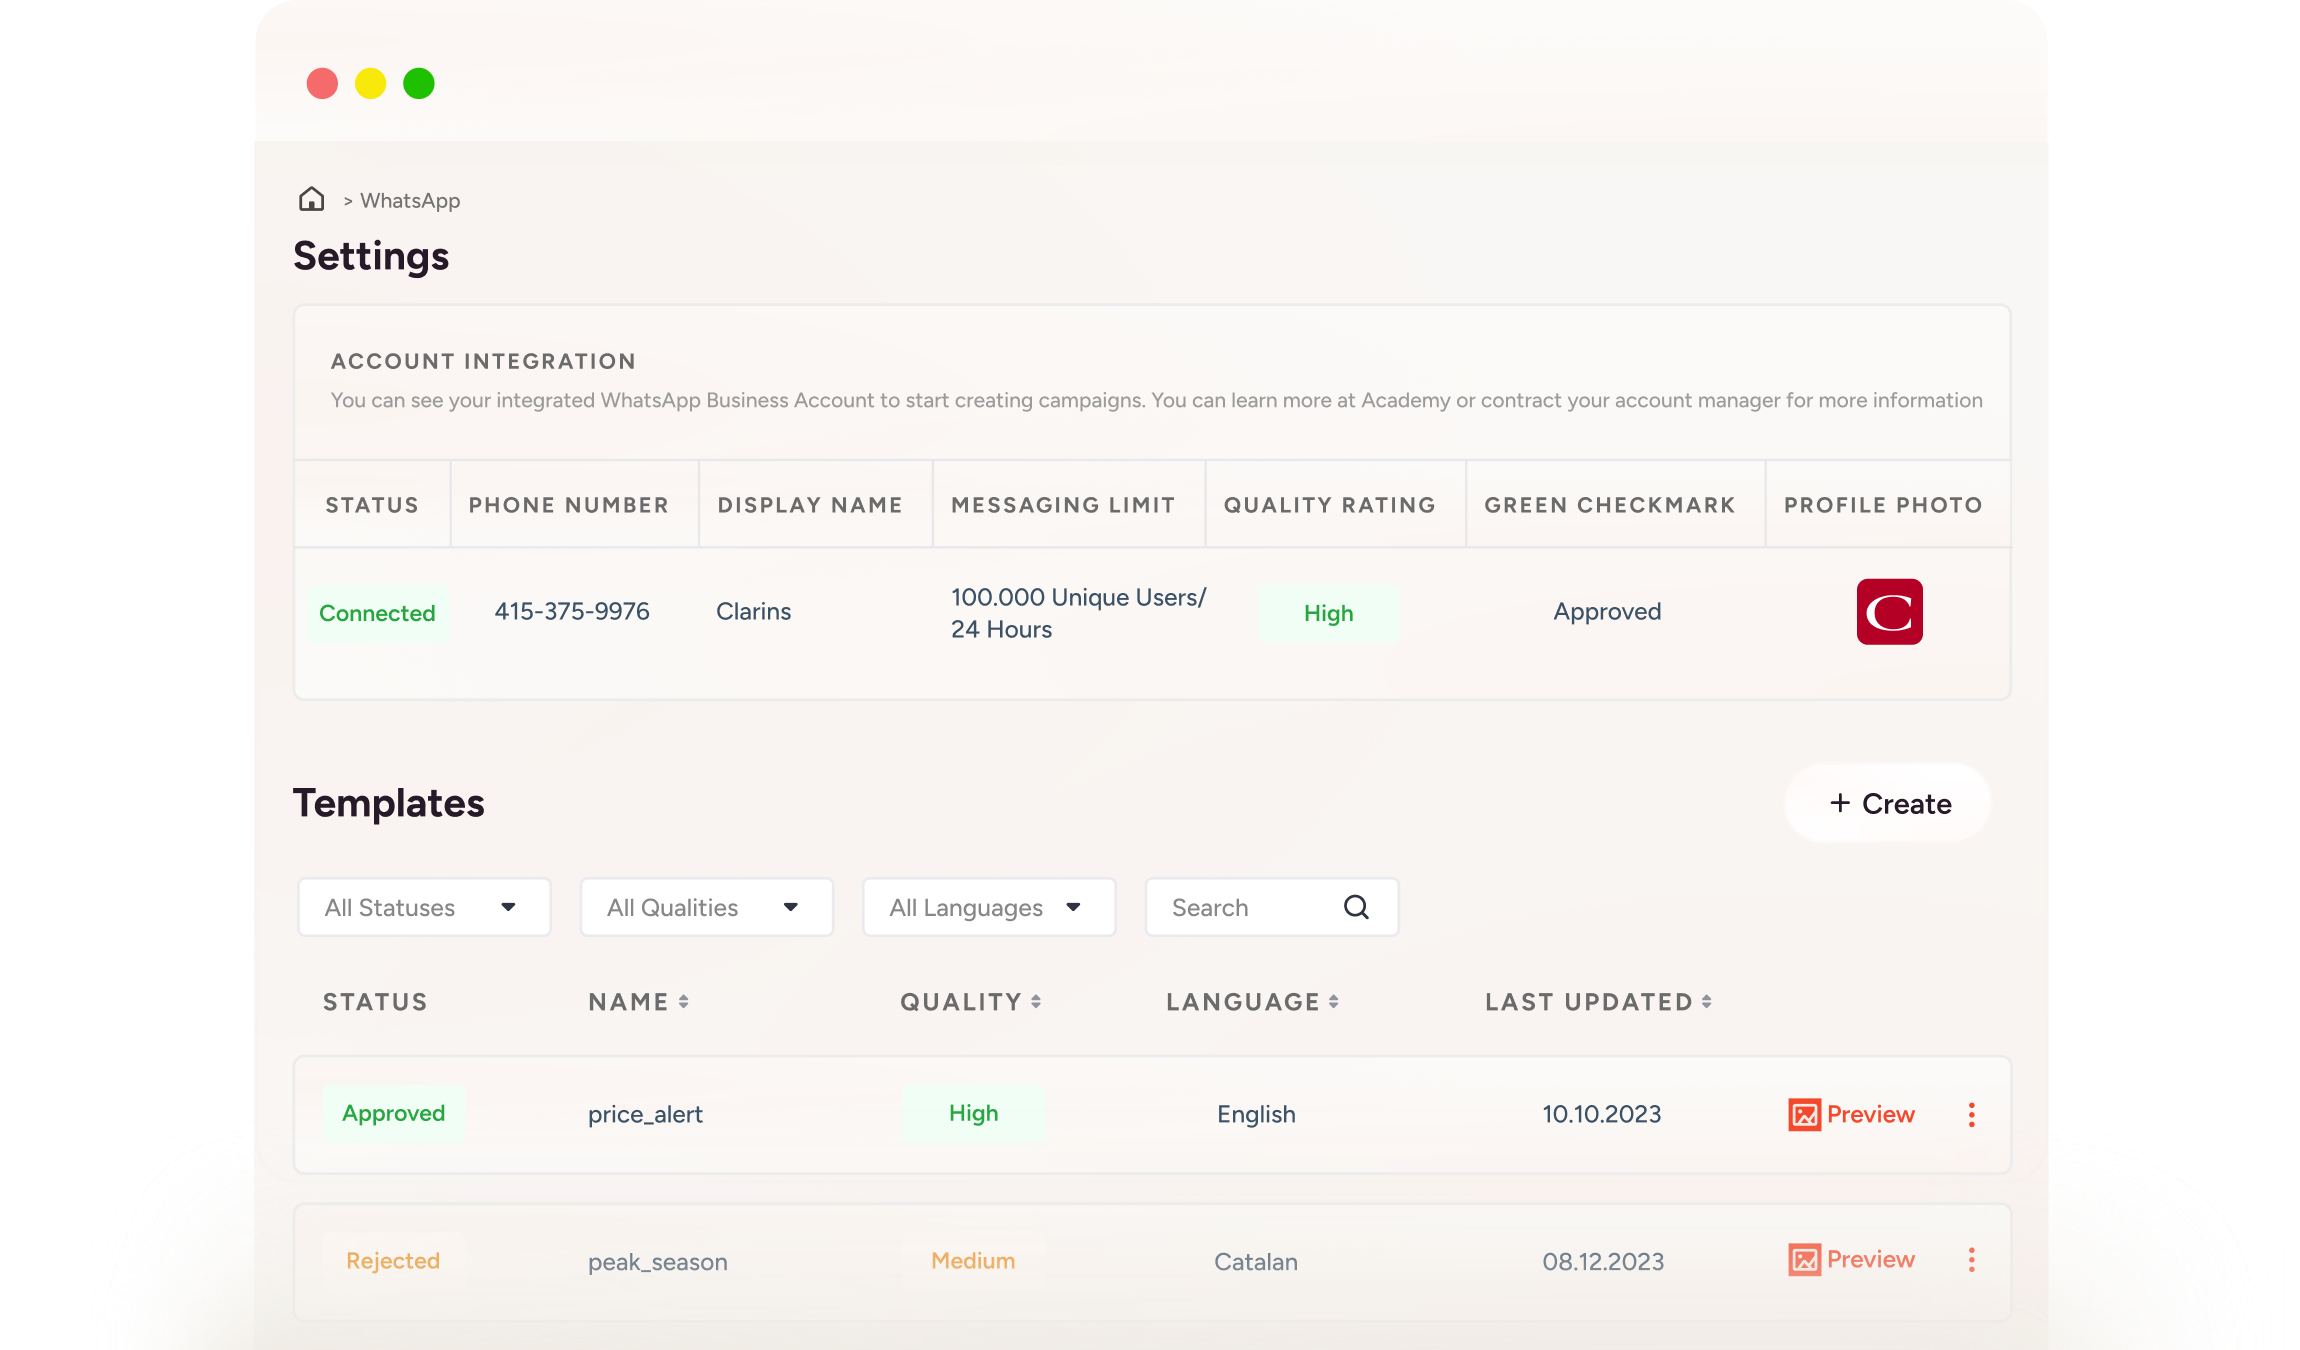The image size is (2300, 1350).
Task: Click the preview image icon for price_alert
Action: [x=1804, y=1115]
